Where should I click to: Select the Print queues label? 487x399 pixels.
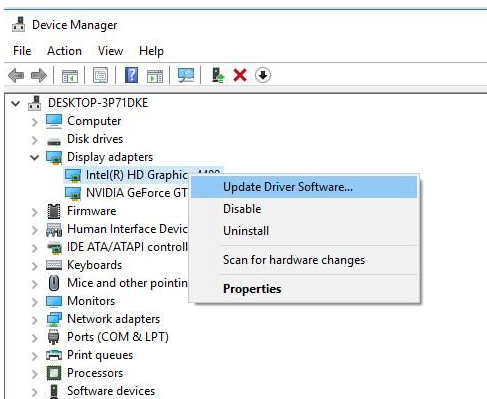(x=100, y=355)
